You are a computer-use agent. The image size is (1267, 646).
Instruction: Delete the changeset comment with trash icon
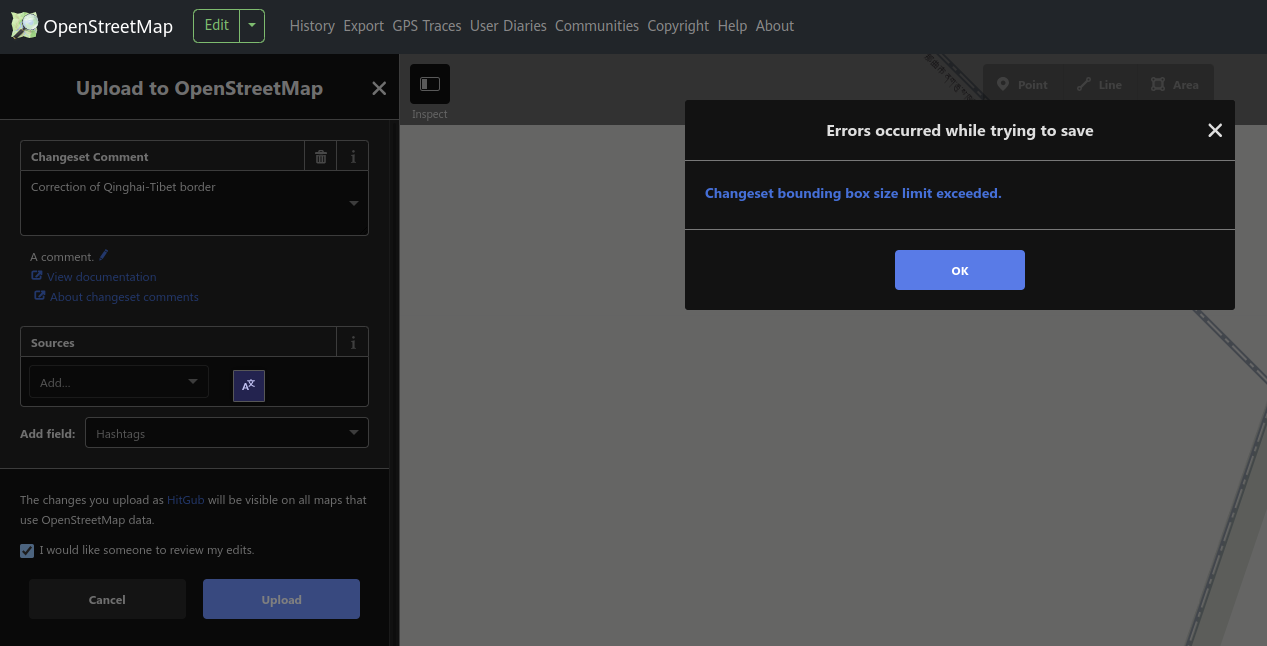coord(321,157)
